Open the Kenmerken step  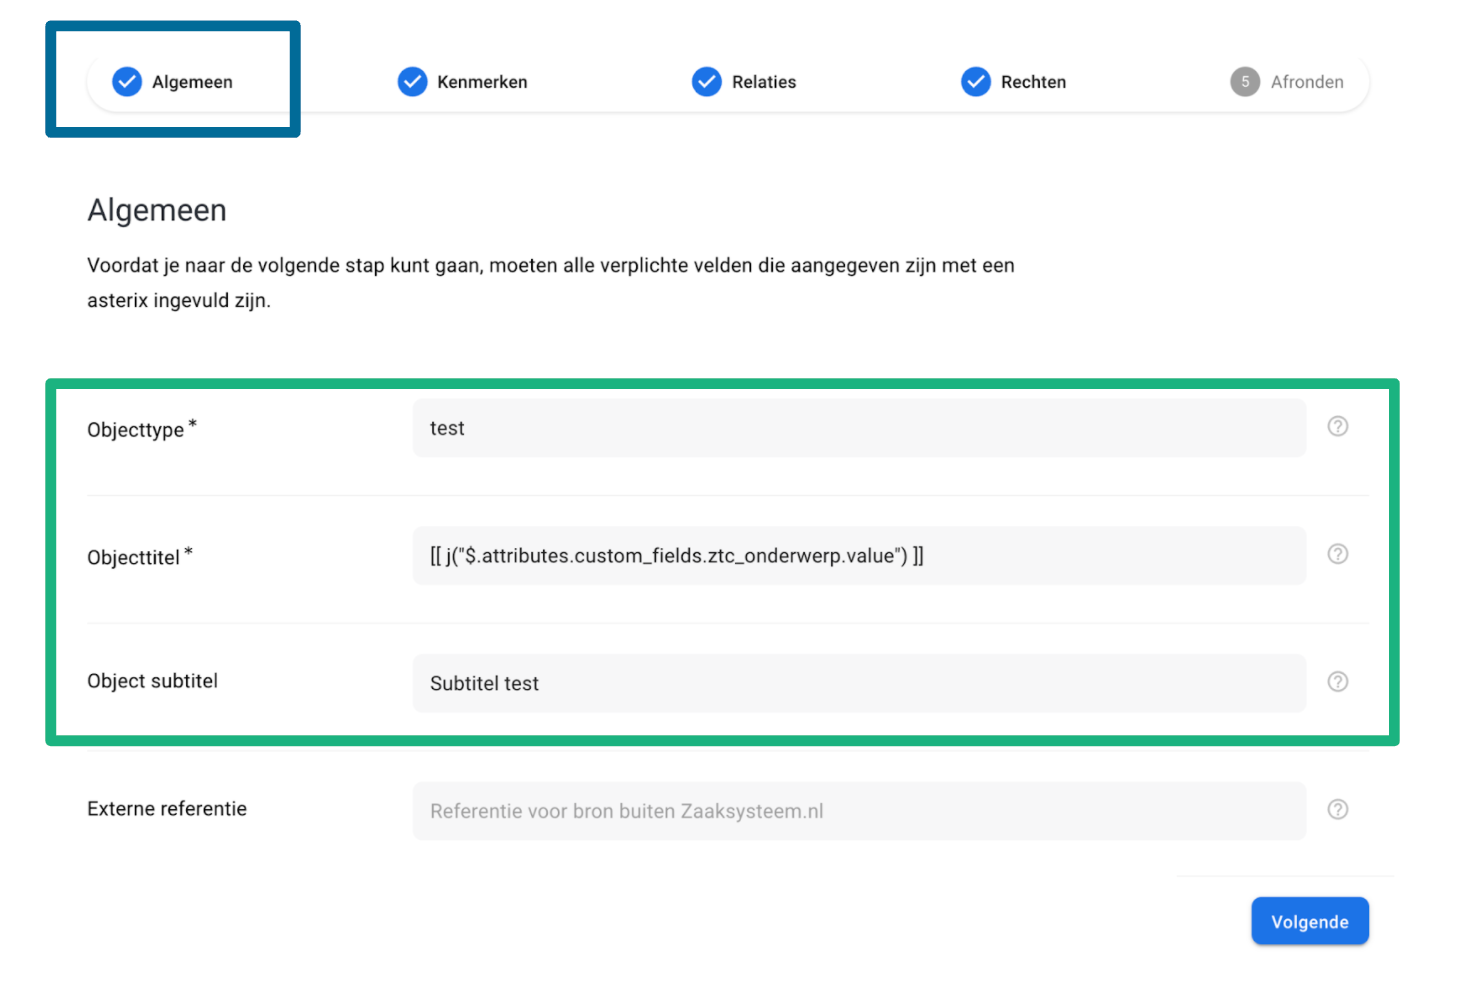[x=462, y=82]
